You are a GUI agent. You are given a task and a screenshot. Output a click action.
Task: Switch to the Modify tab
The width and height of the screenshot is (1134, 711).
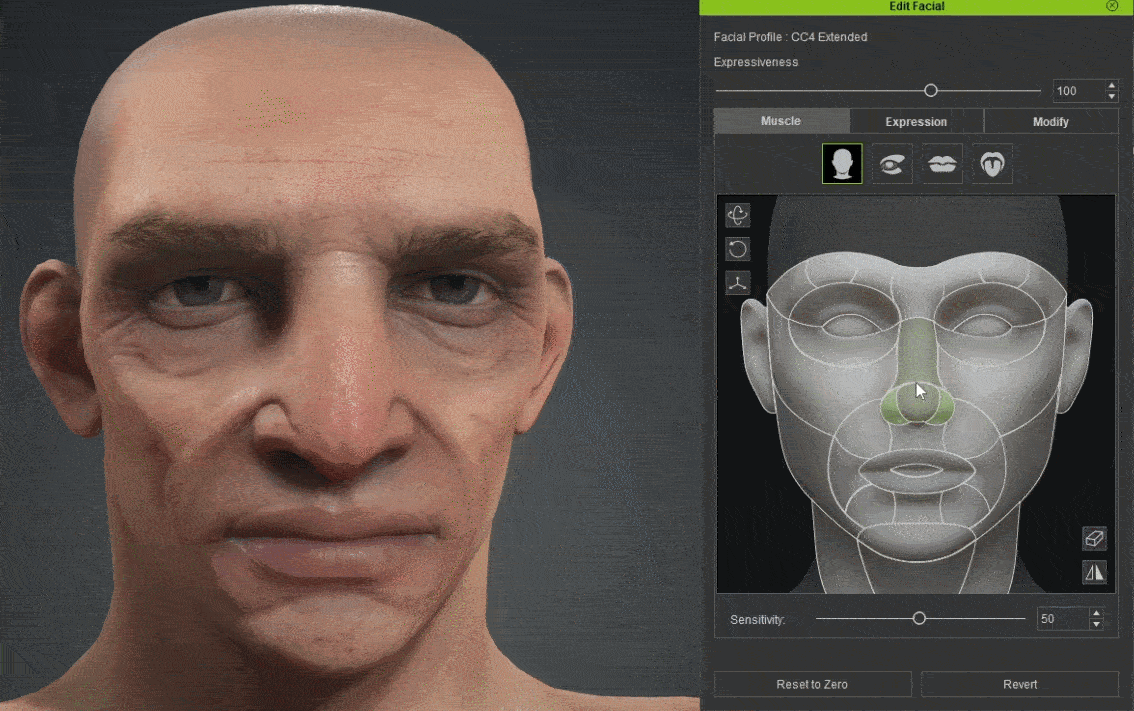point(1051,122)
